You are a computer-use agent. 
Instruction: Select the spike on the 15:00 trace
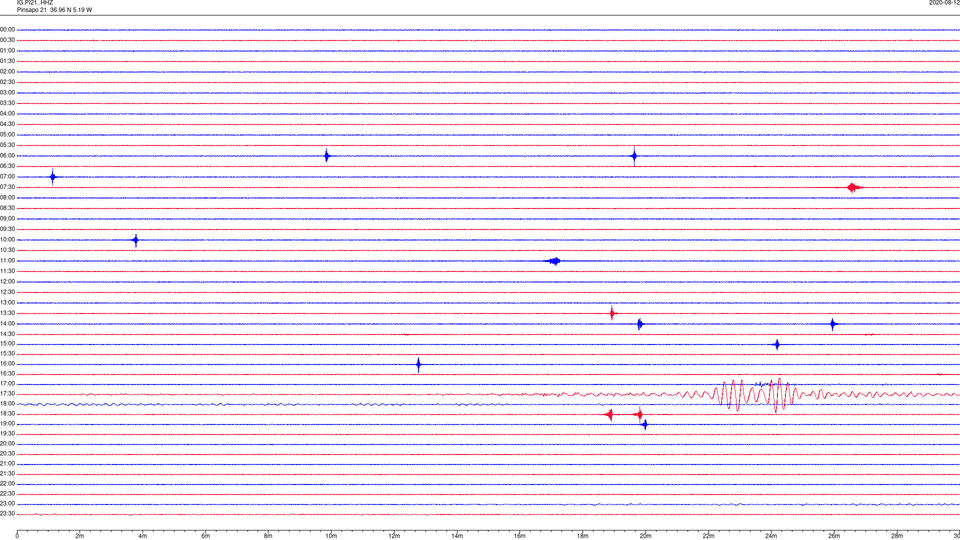(x=777, y=344)
